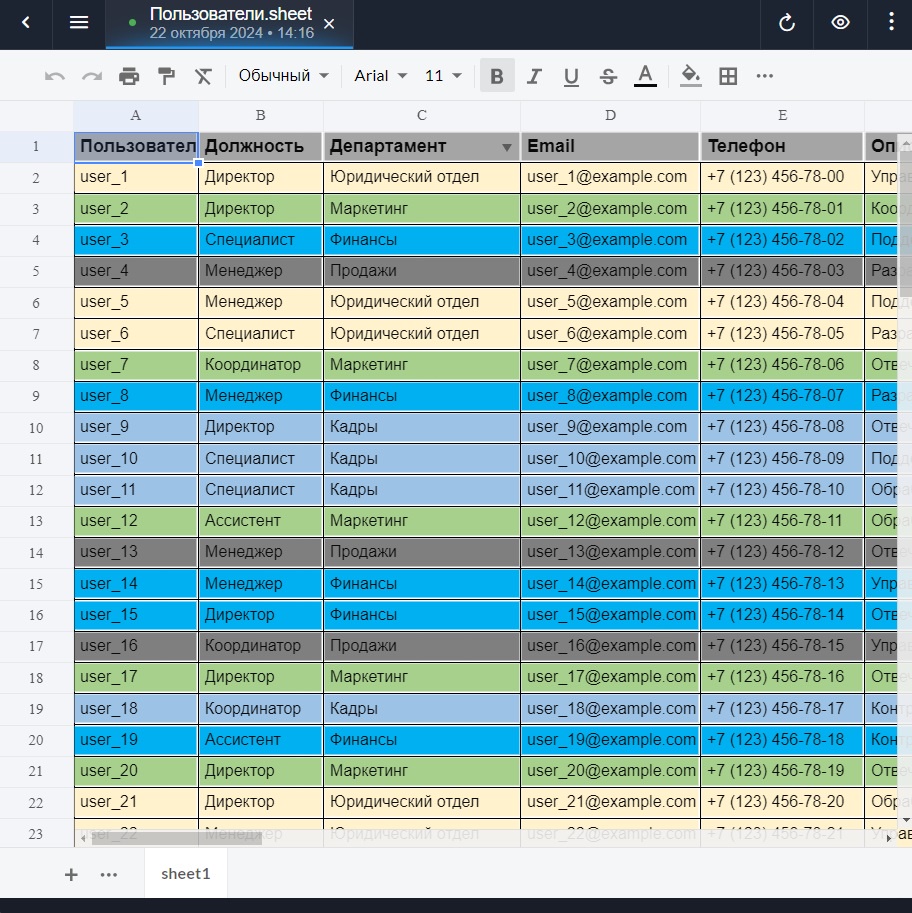This screenshot has height=913, width=912.
Task: Choose the cell fill color bucket
Action: [691, 76]
